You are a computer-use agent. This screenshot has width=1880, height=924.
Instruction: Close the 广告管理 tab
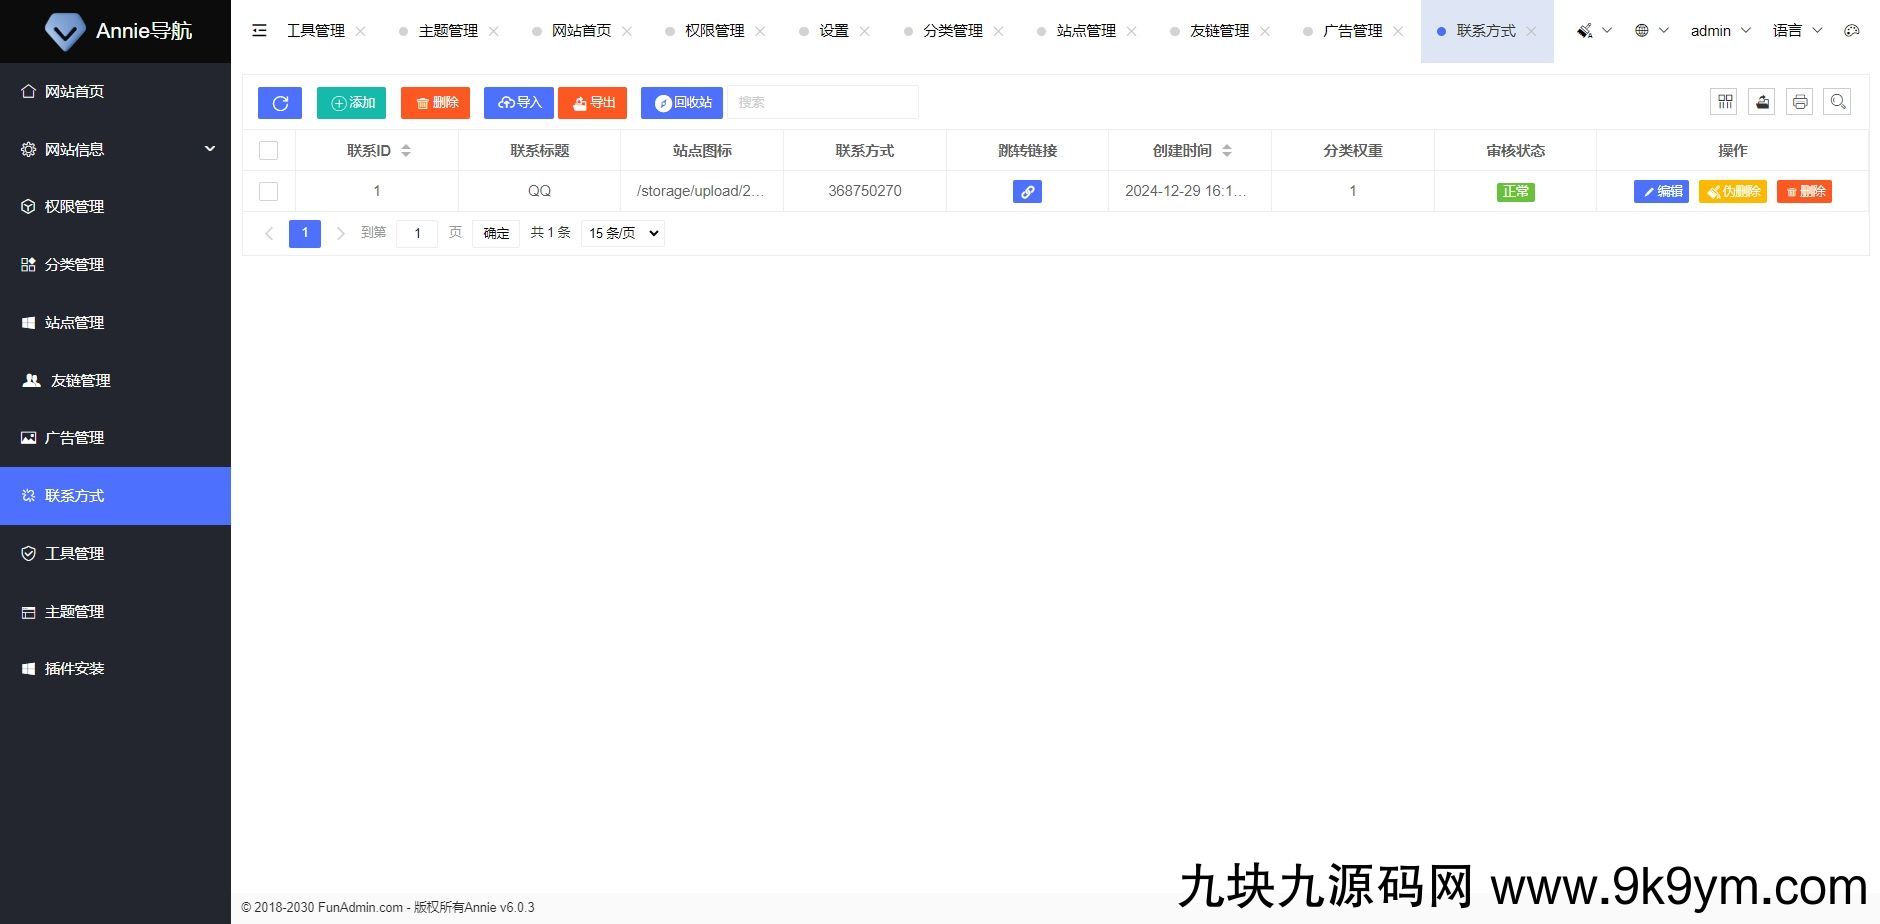[1398, 31]
